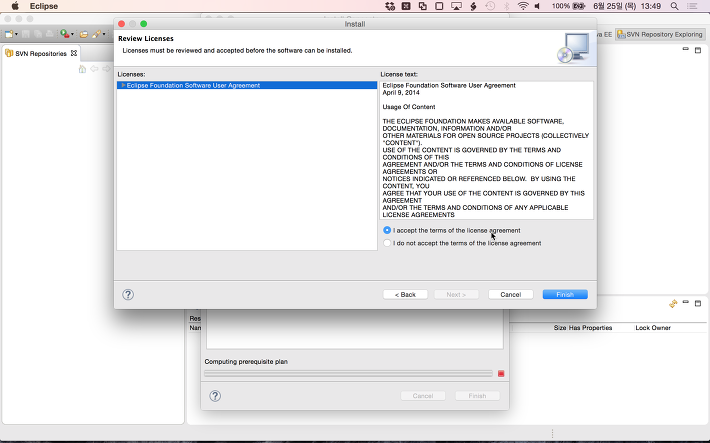Click the link/sync icon in lower panel

coord(673,303)
